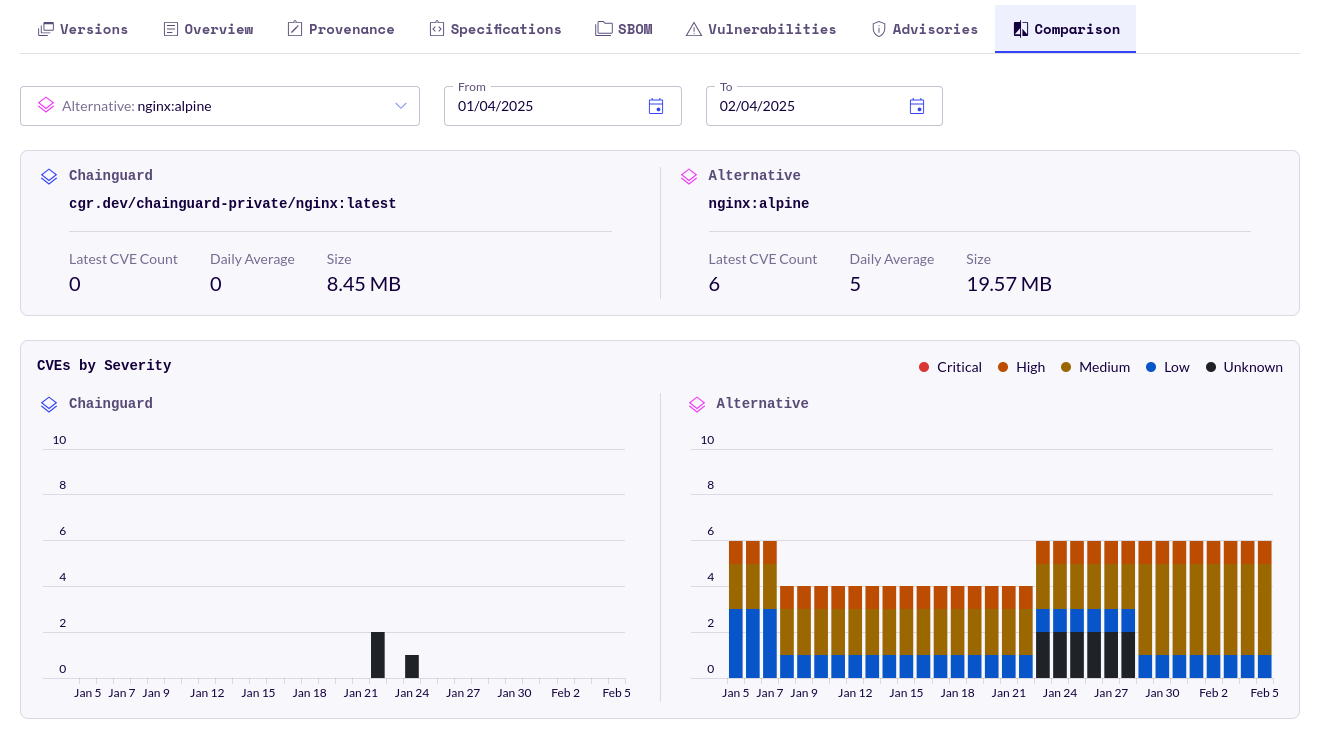The width and height of the screenshot is (1321, 741).
Task: Click the pink Alternative diamond icon
Action: click(689, 176)
